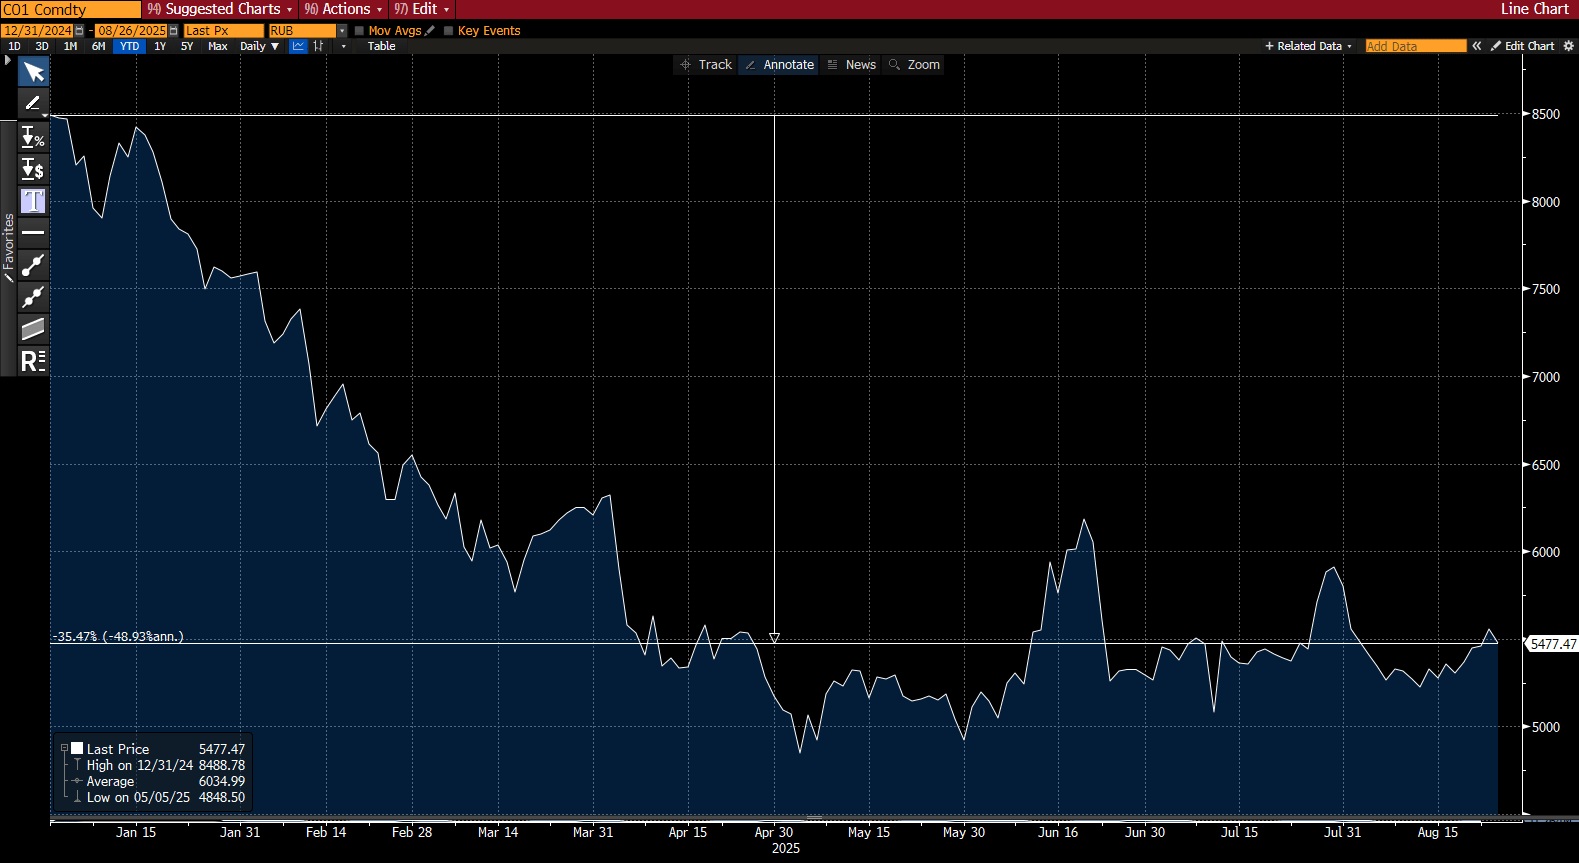This screenshot has width=1579, height=863.
Task: Select the percent change measurement tool
Action: coord(33,137)
